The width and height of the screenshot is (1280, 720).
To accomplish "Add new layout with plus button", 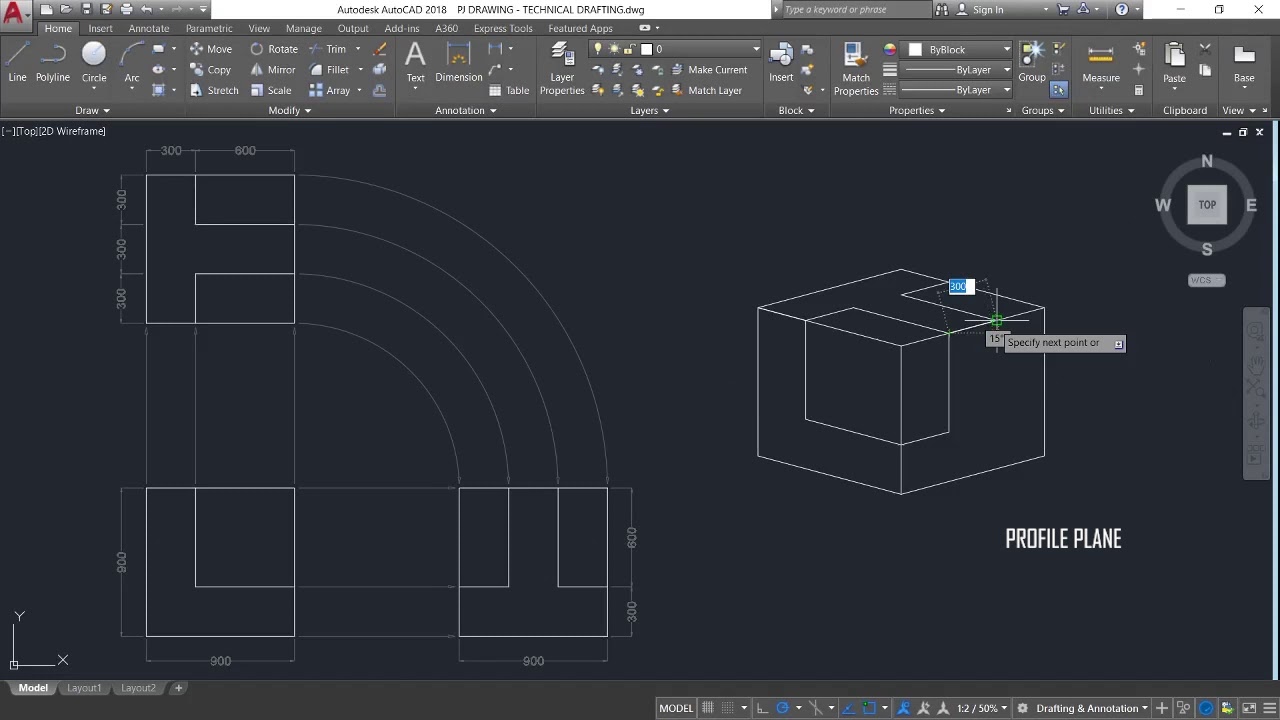I will (179, 688).
